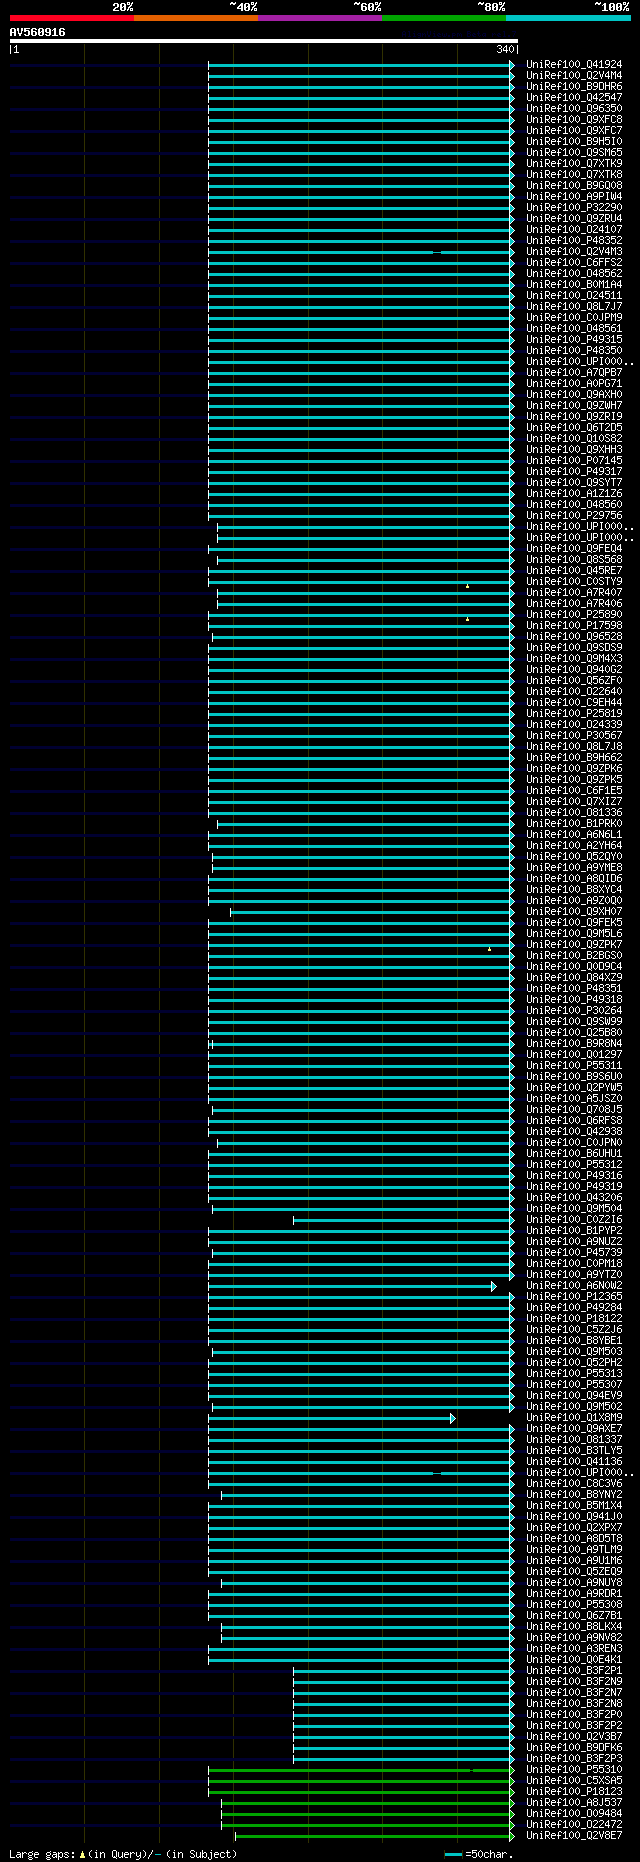Click the yellow gap marker on the P25890 row
Screen dimensions: 640x1862
pyautogui.click(x=467, y=619)
